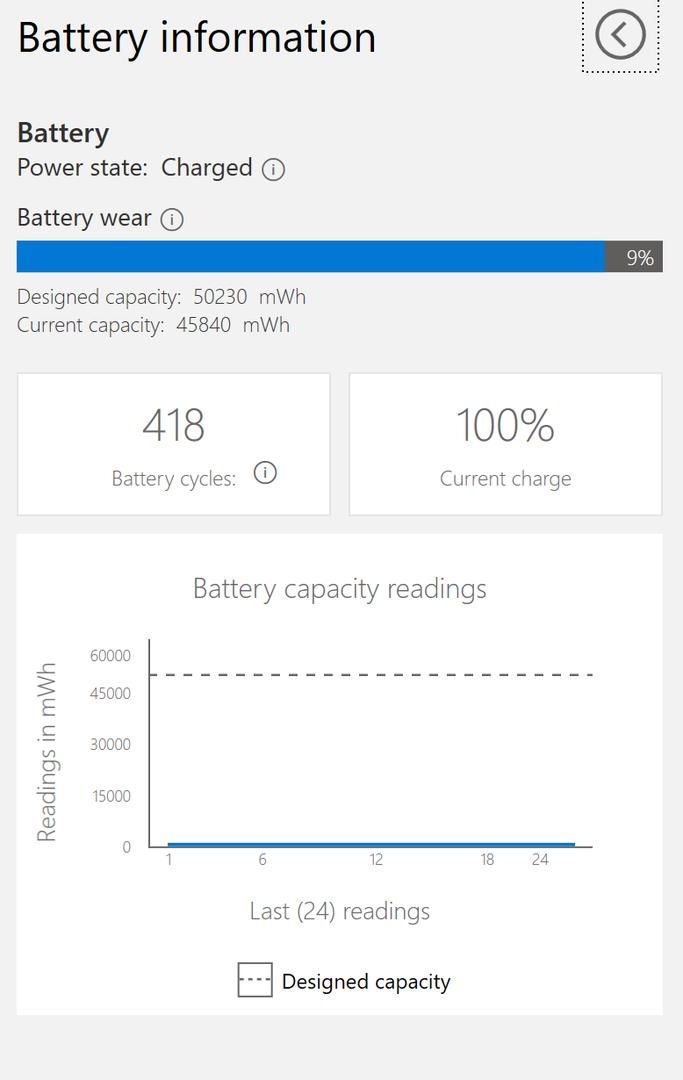This screenshot has width=683, height=1080.
Task: Click the 60000 y-axis label
Action: pyautogui.click(x=110, y=656)
